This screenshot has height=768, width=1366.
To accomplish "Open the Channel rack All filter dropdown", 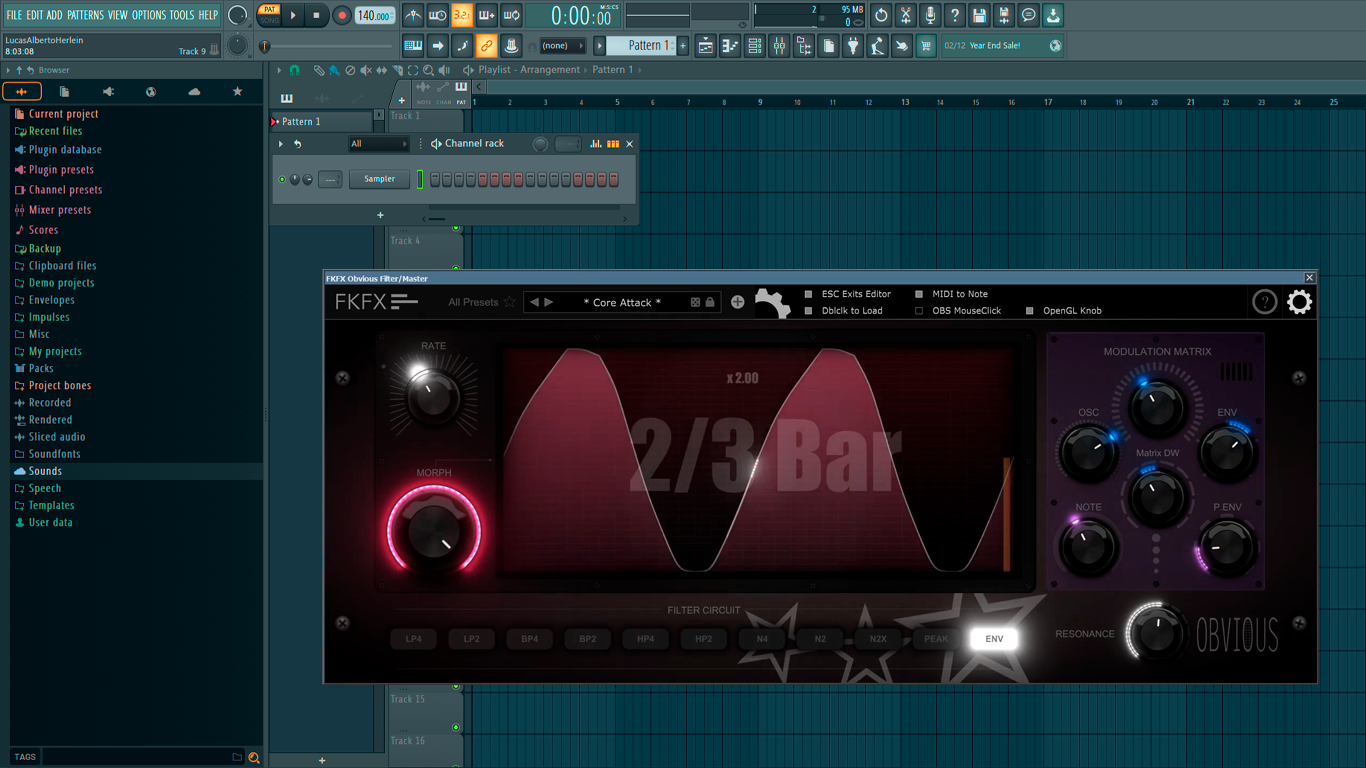I will pos(378,144).
